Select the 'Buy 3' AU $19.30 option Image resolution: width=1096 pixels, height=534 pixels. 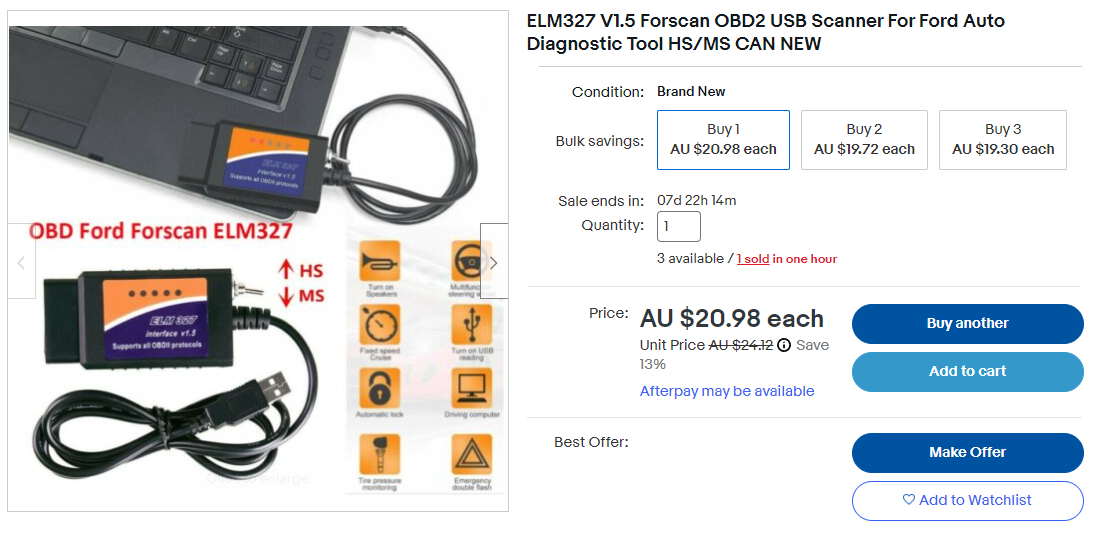[x=1003, y=139]
